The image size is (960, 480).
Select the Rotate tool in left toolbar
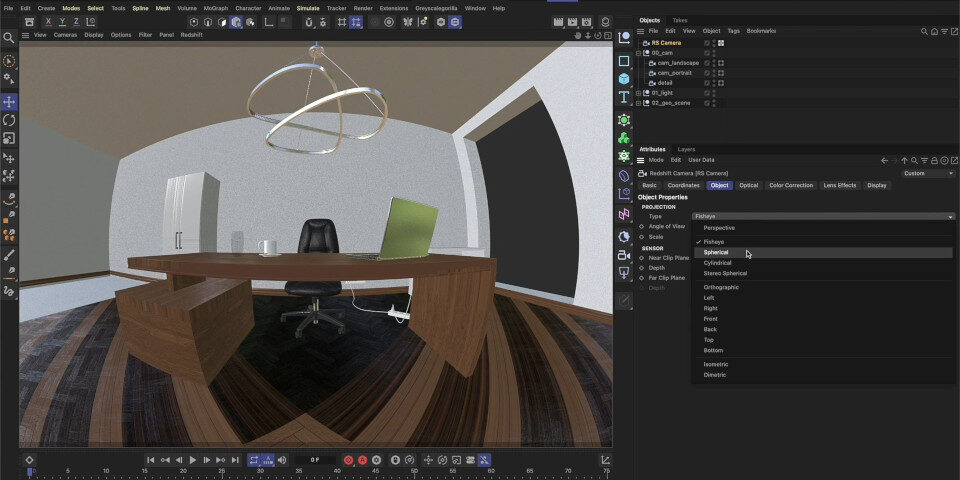[x=9, y=120]
